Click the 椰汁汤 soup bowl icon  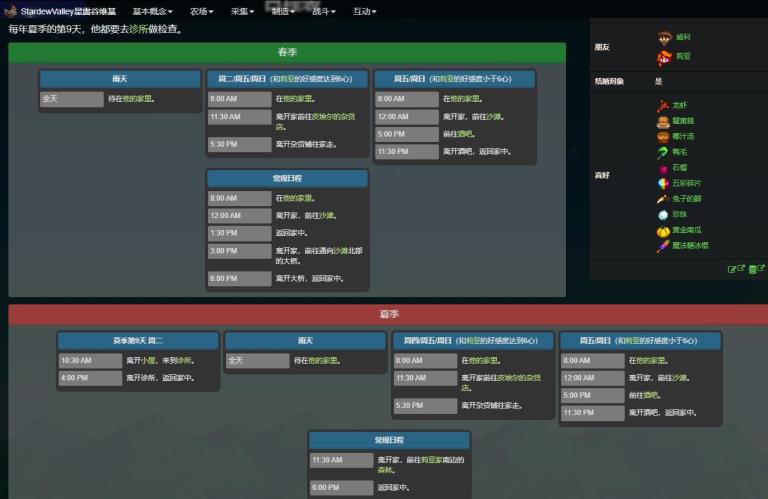[x=663, y=137]
